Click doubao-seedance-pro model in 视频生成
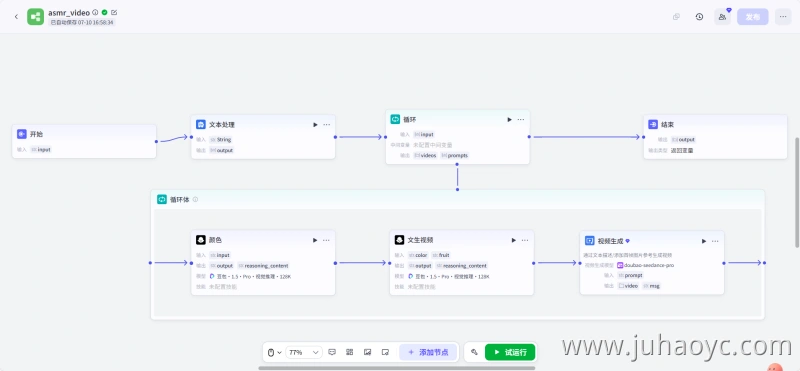Viewport: 800px width, 371px height. click(x=645, y=265)
